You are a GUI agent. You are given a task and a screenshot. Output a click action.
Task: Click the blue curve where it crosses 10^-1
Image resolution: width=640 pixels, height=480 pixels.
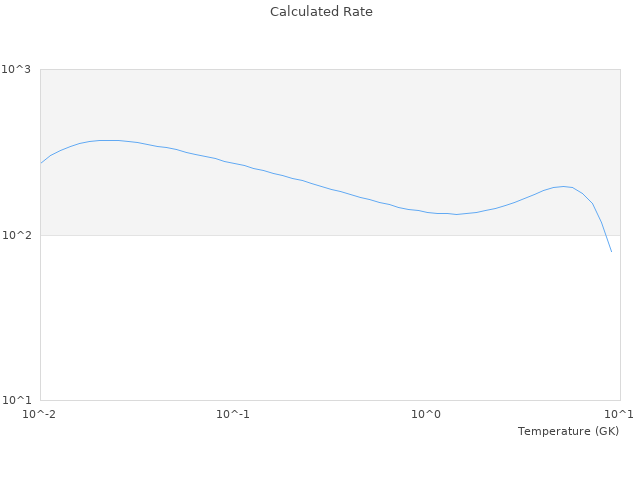[233, 163]
